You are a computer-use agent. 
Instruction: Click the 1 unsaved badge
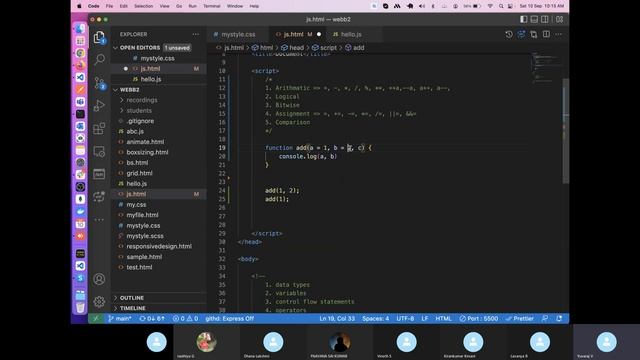pyautogui.click(x=177, y=48)
